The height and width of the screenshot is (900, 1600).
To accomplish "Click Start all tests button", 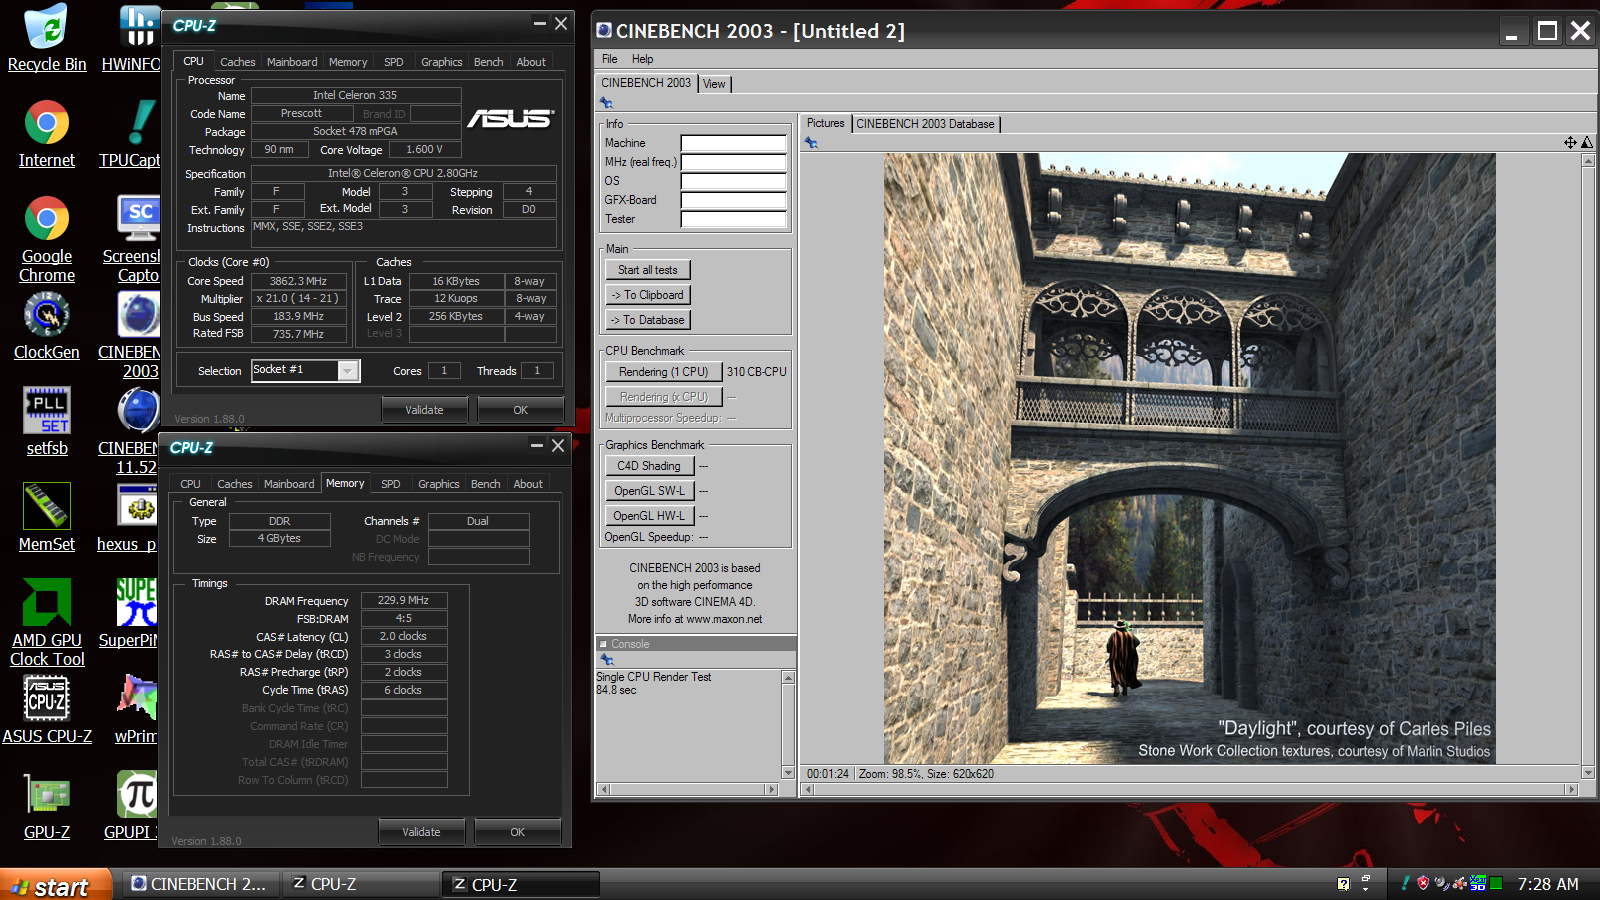I will pos(648,270).
